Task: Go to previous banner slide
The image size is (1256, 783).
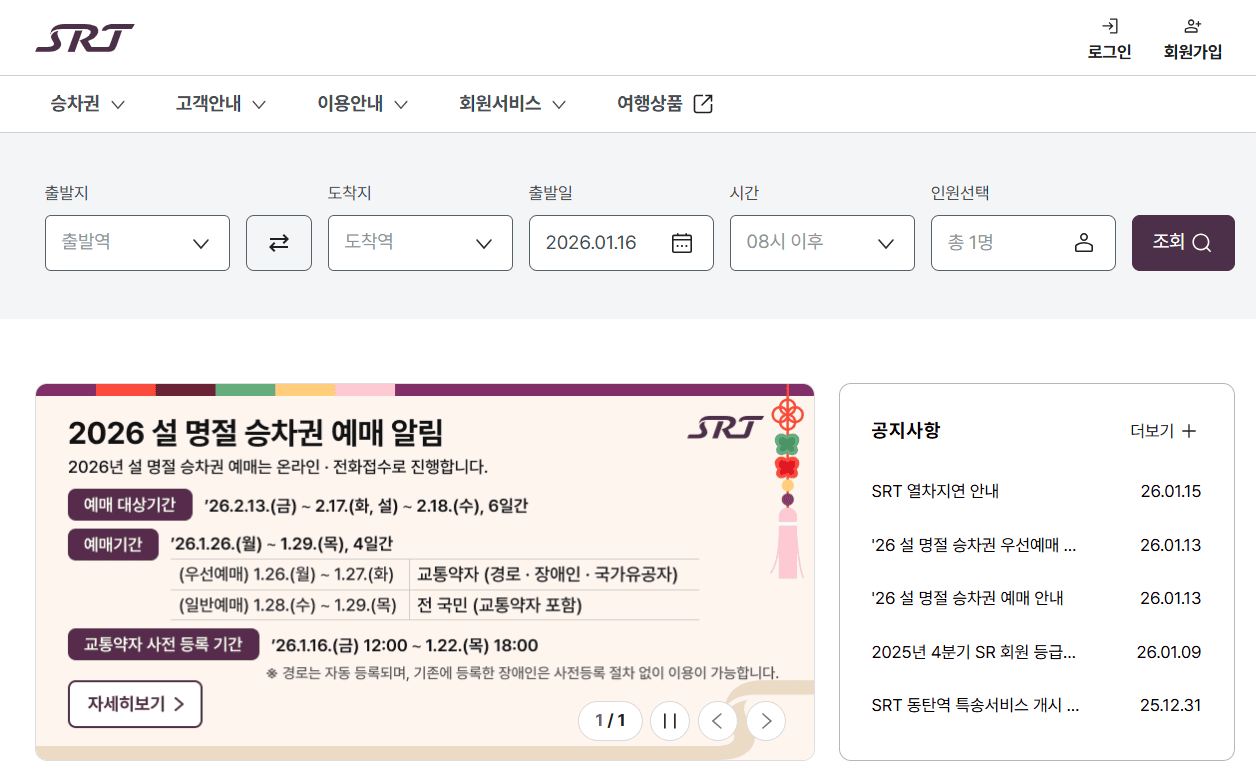Action: 718,721
